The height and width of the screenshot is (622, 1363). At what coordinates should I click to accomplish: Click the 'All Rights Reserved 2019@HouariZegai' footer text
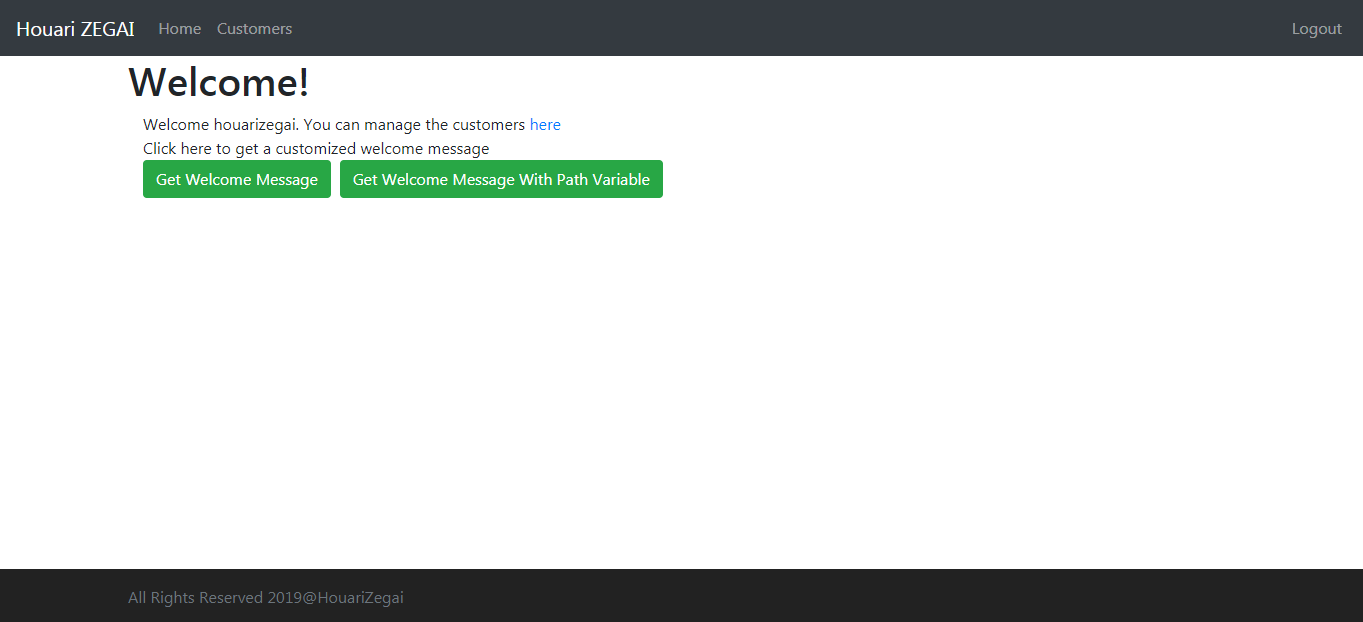266,598
